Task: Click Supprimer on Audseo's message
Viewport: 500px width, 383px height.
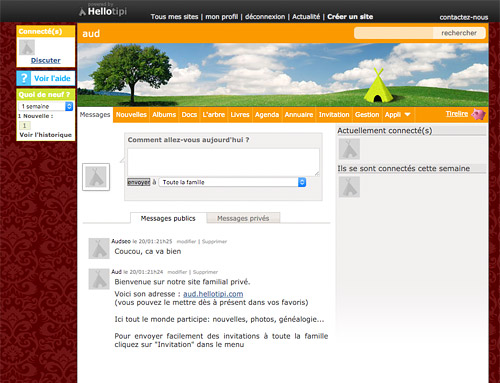Action: (214, 241)
